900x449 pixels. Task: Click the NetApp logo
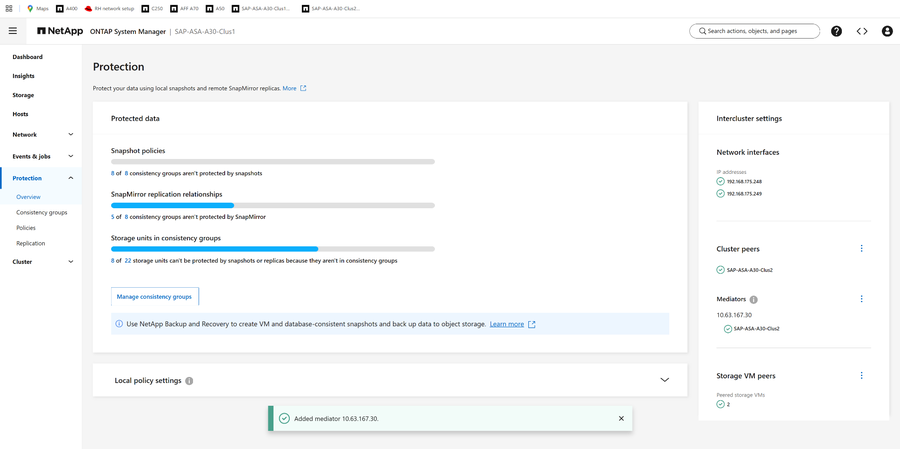pos(60,31)
